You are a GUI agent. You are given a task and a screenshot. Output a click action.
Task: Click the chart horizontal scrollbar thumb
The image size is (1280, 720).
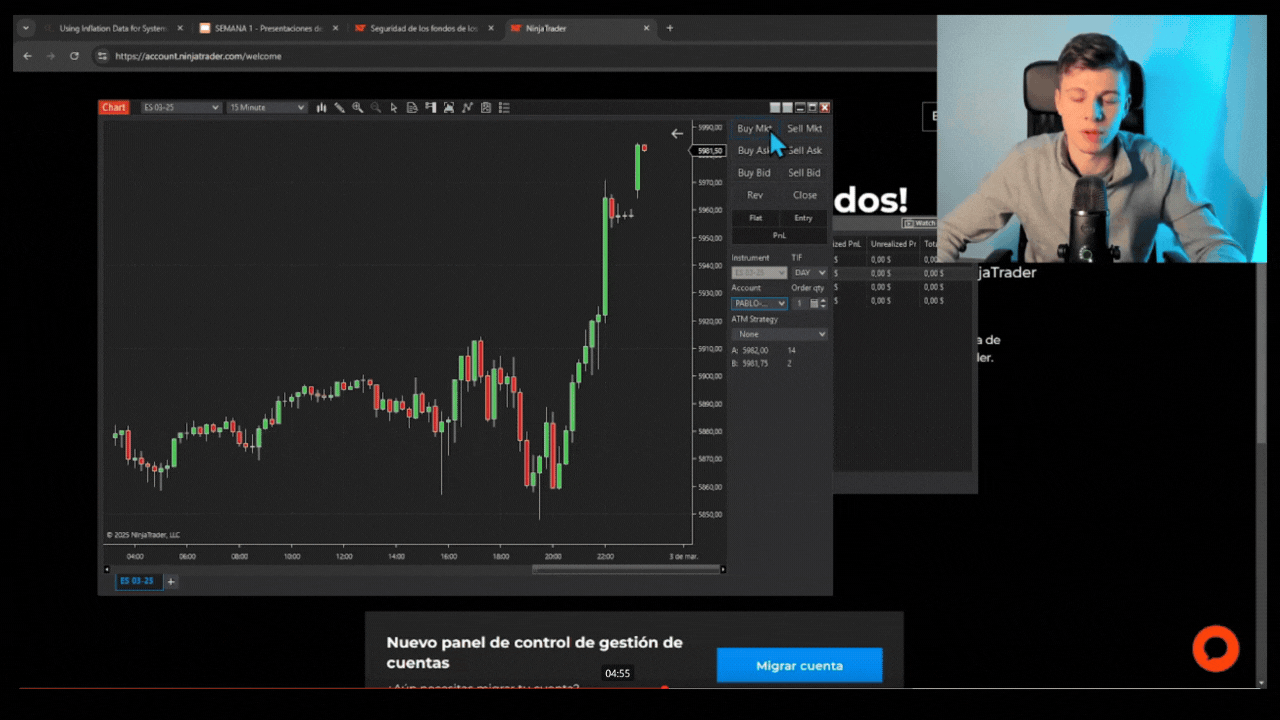click(x=626, y=569)
